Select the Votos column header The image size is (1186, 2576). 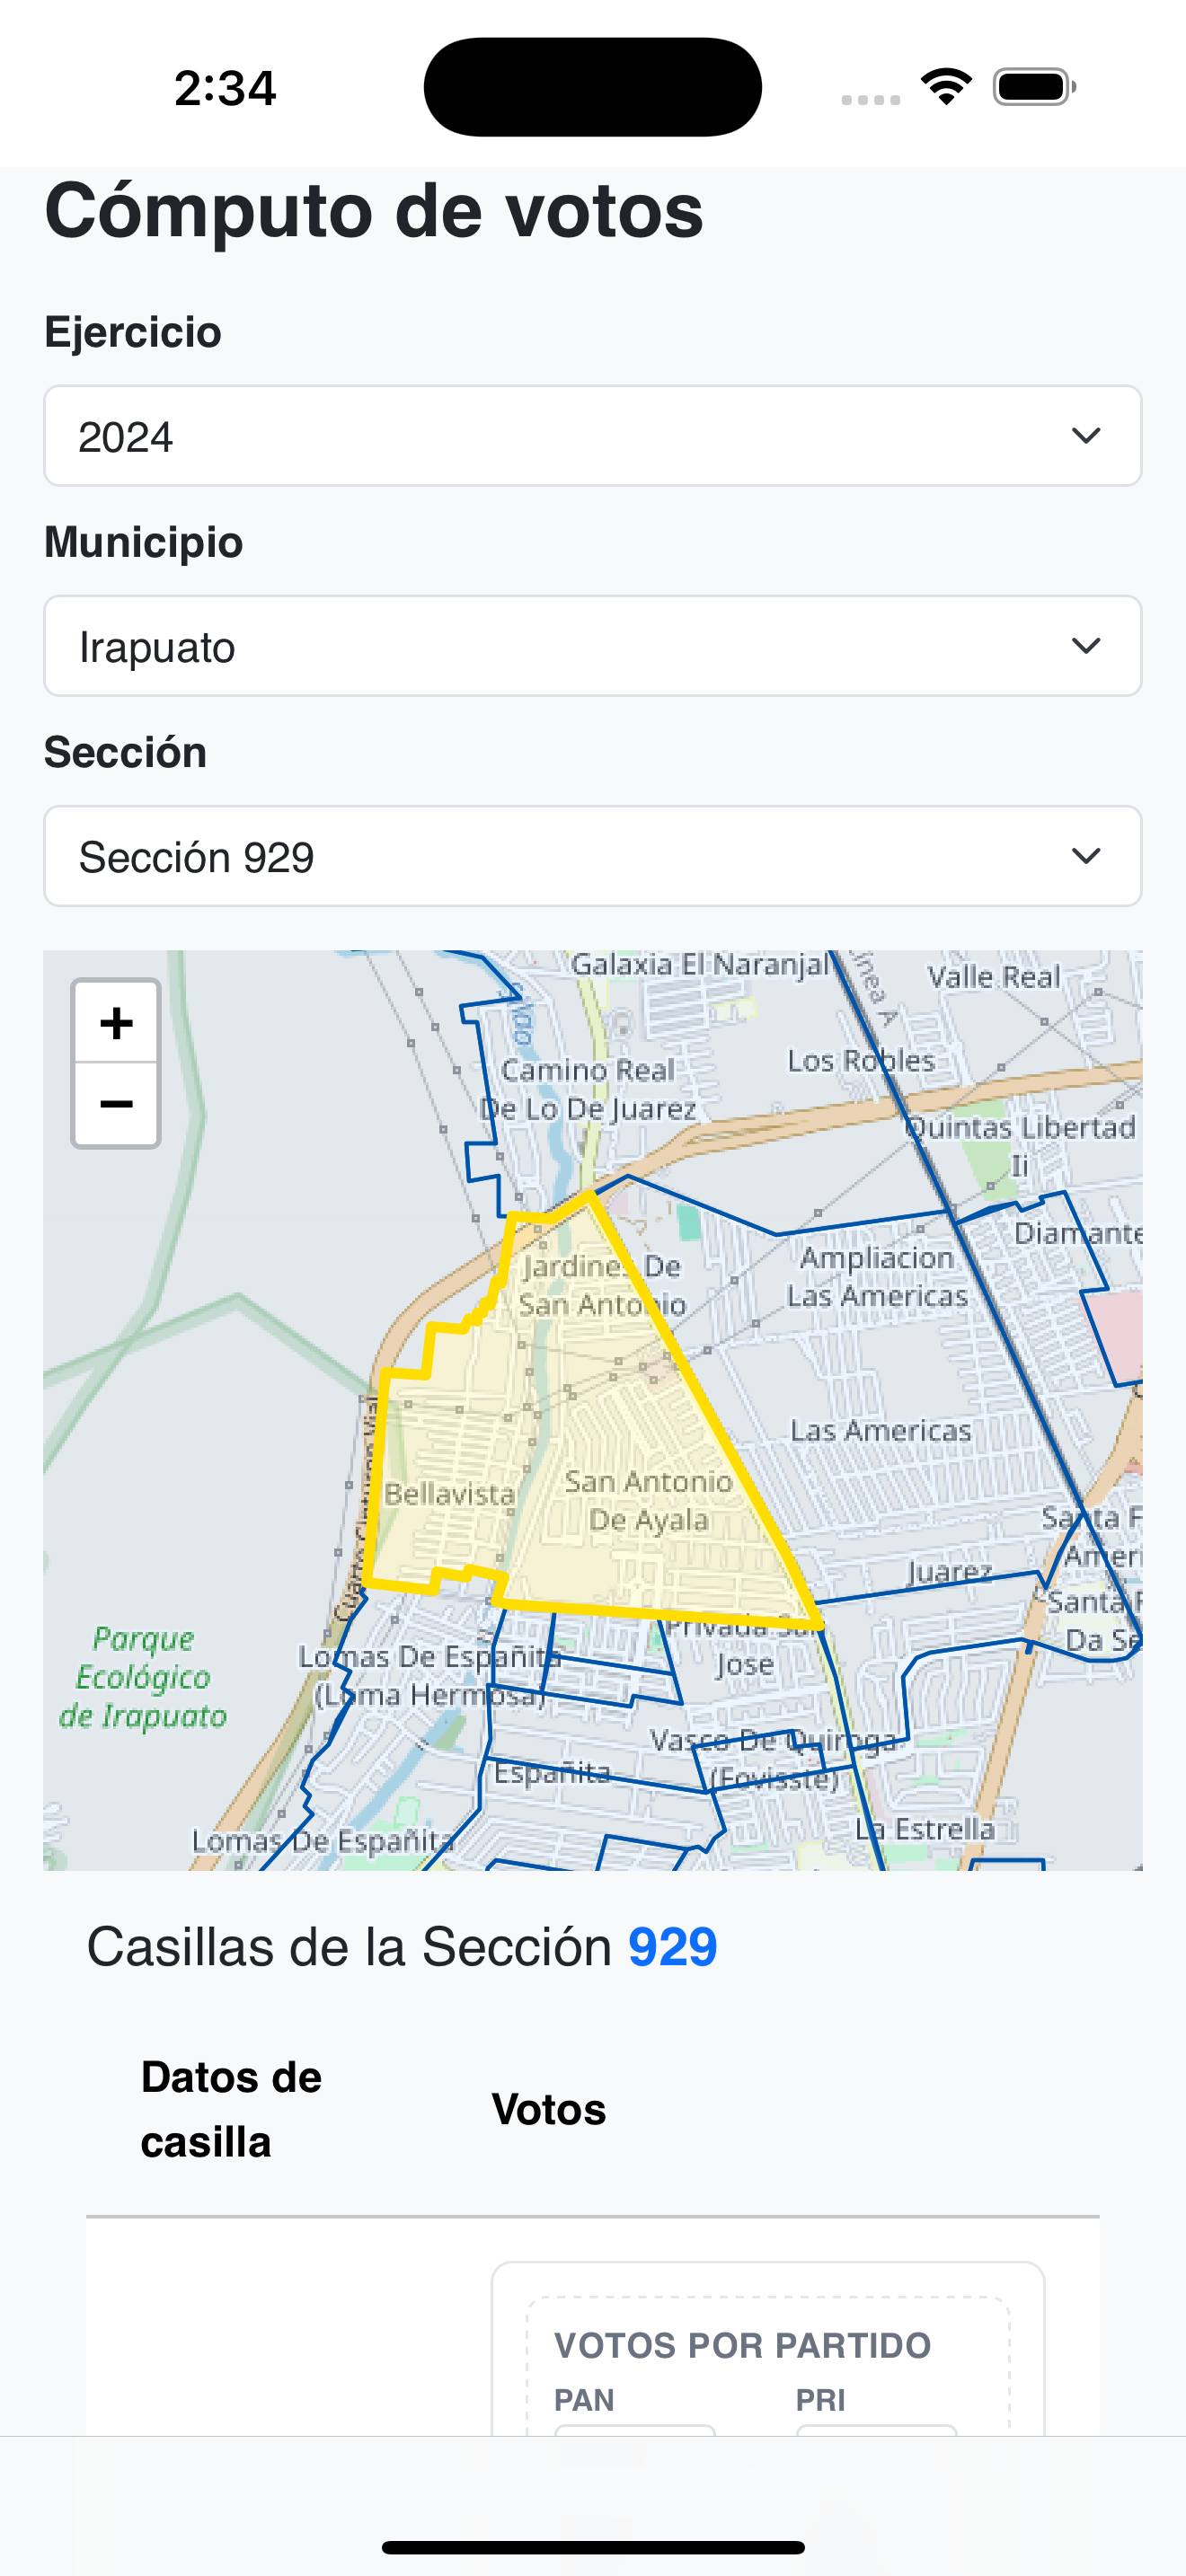click(x=548, y=2108)
